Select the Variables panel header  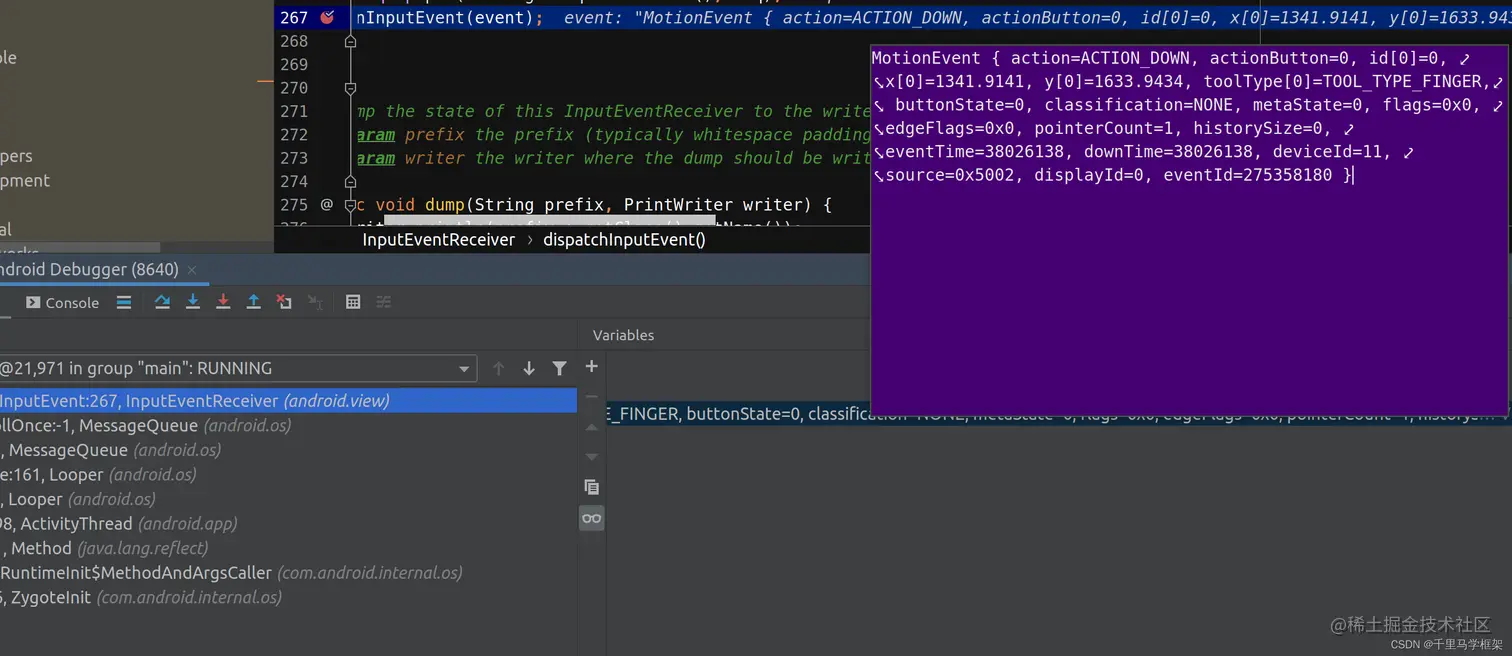[623, 335]
